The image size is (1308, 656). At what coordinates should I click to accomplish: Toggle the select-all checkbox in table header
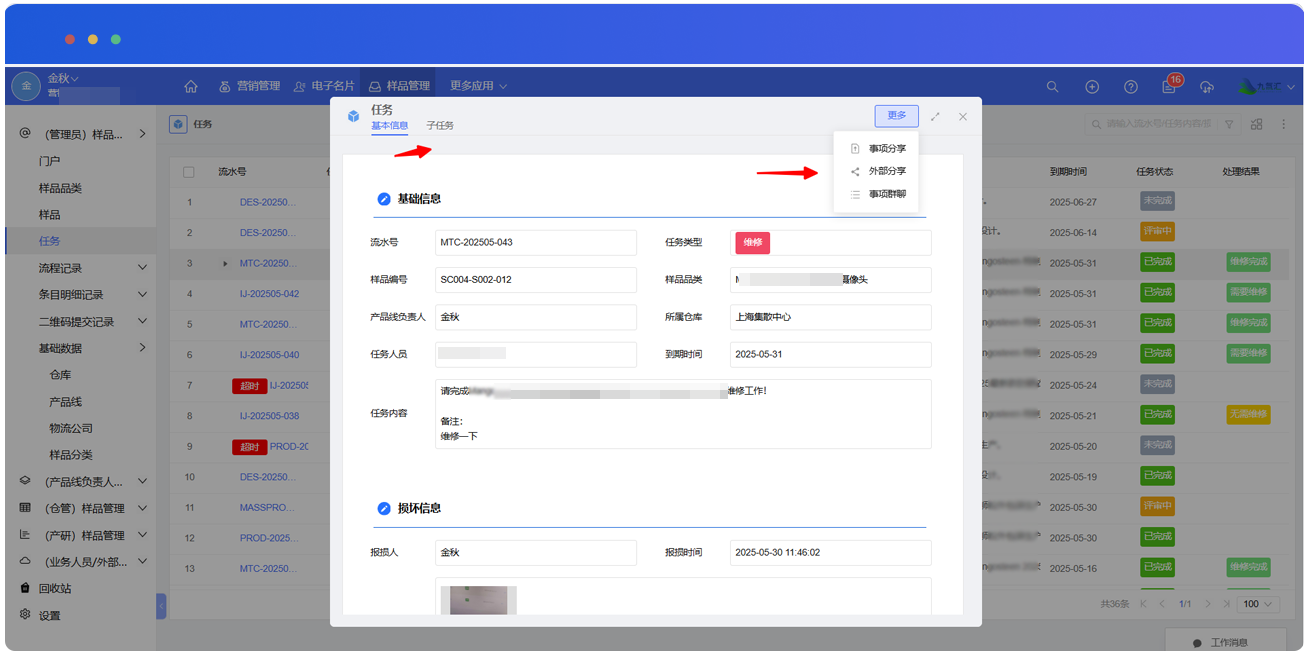[189, 172]
